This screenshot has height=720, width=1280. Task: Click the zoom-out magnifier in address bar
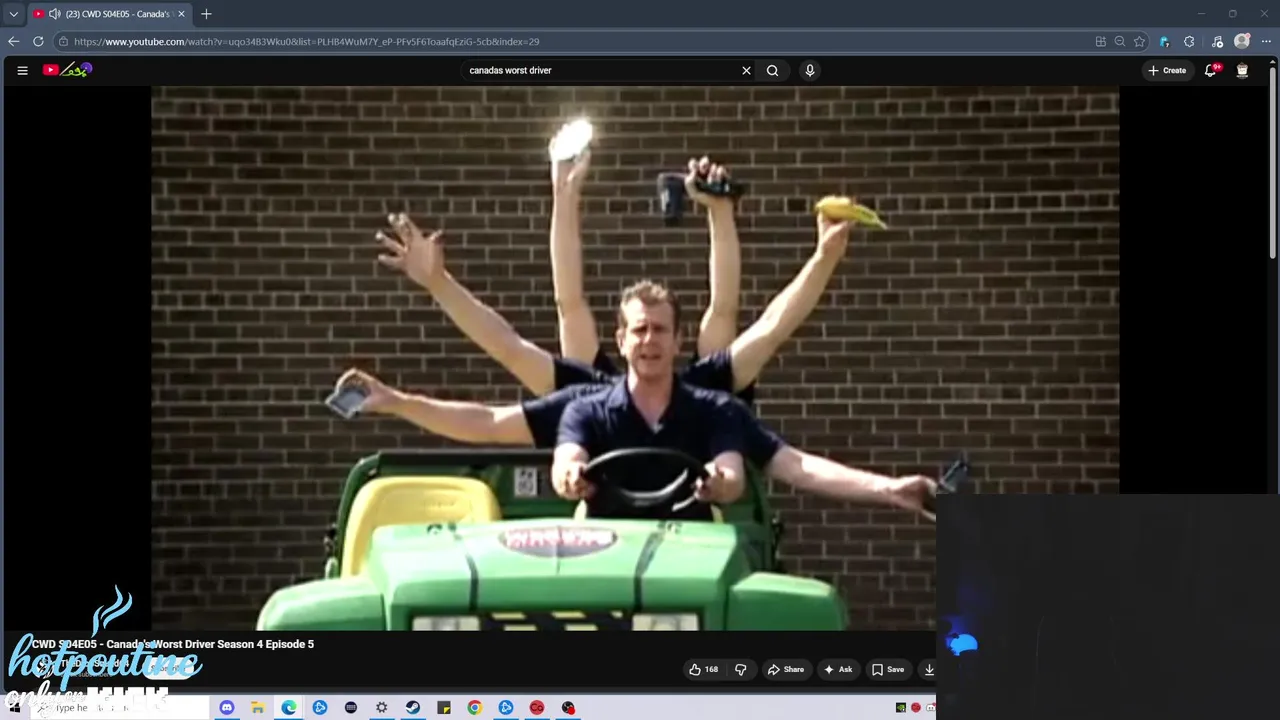click(1120, 41)
